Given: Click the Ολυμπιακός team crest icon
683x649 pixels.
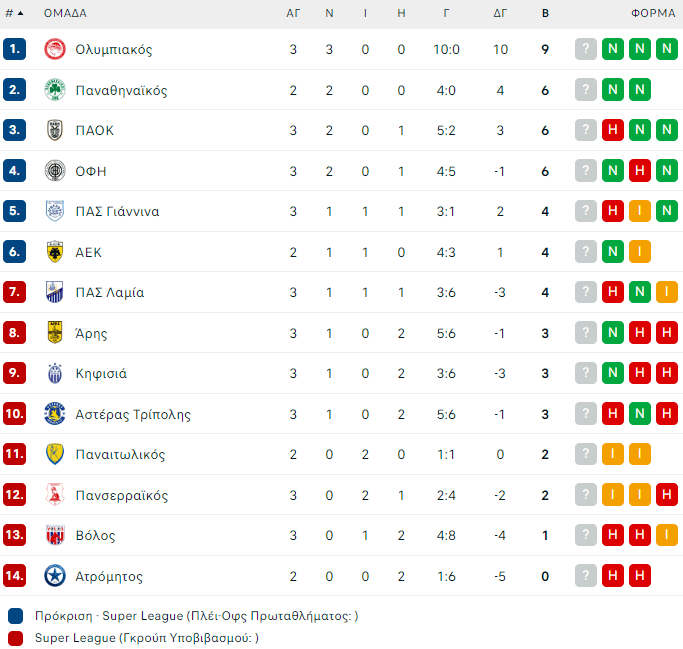Looking at the screenshot, I should pos(55,49).
